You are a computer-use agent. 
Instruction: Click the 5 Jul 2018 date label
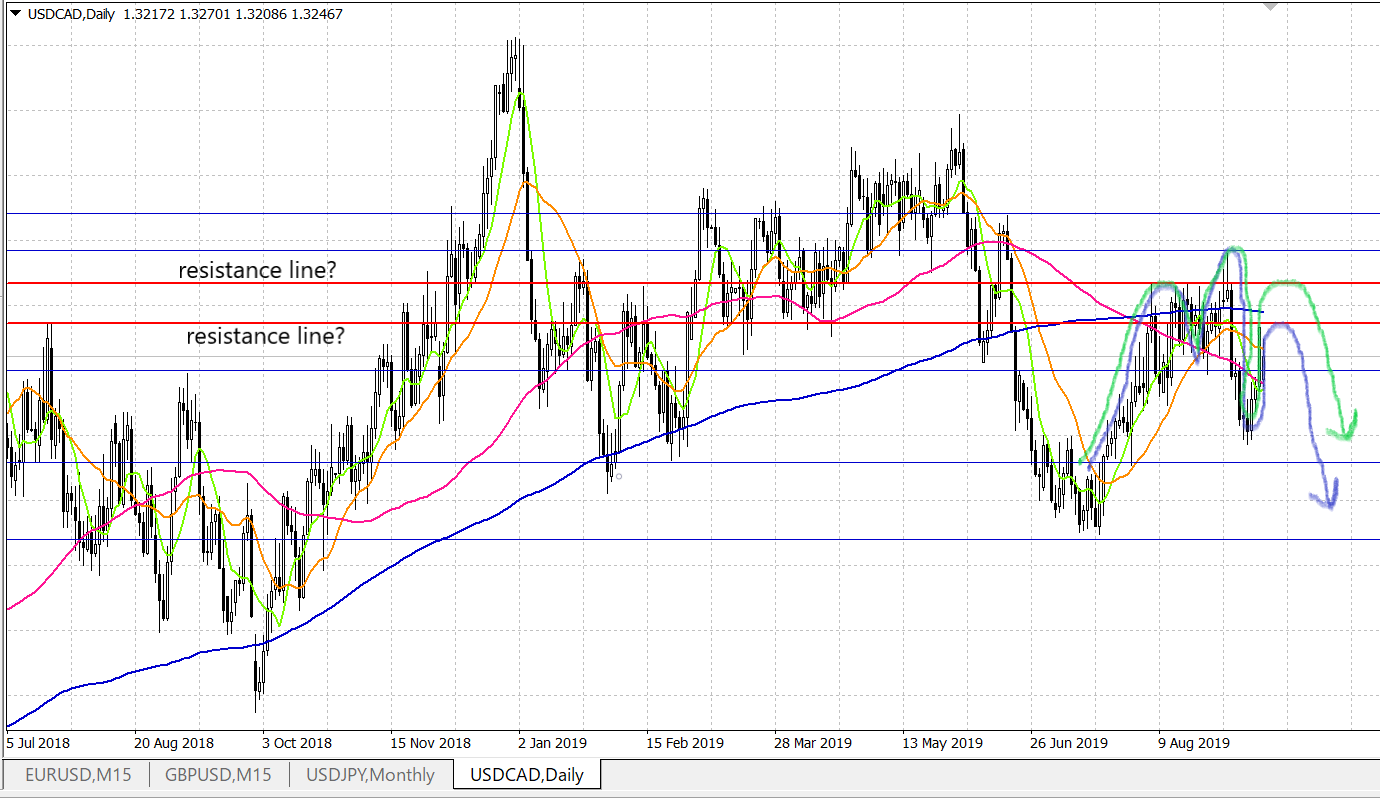[39, 743]
